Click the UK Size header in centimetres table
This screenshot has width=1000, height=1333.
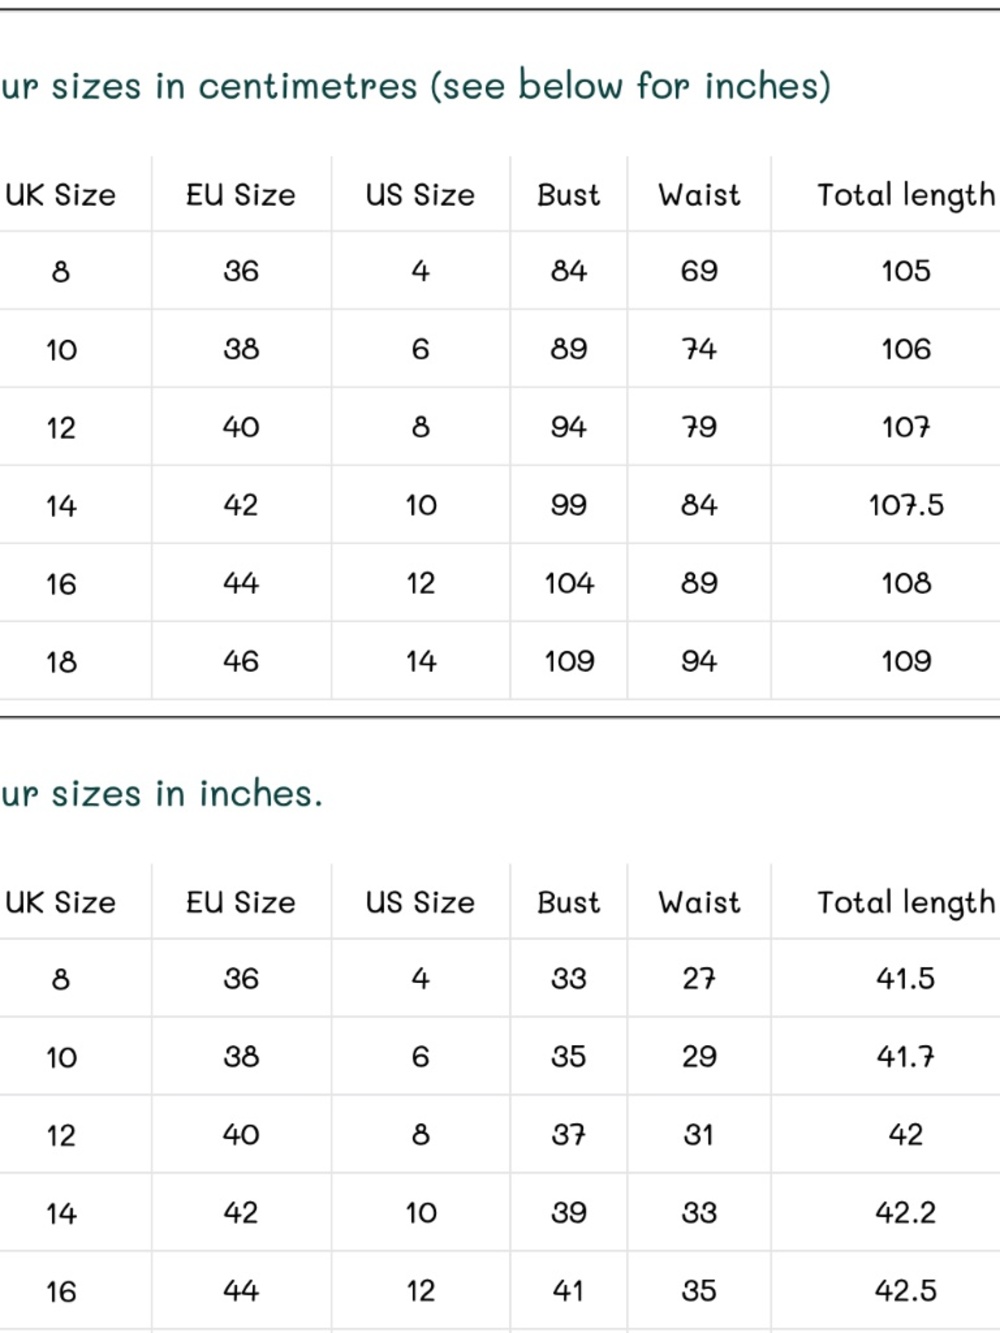61,195
